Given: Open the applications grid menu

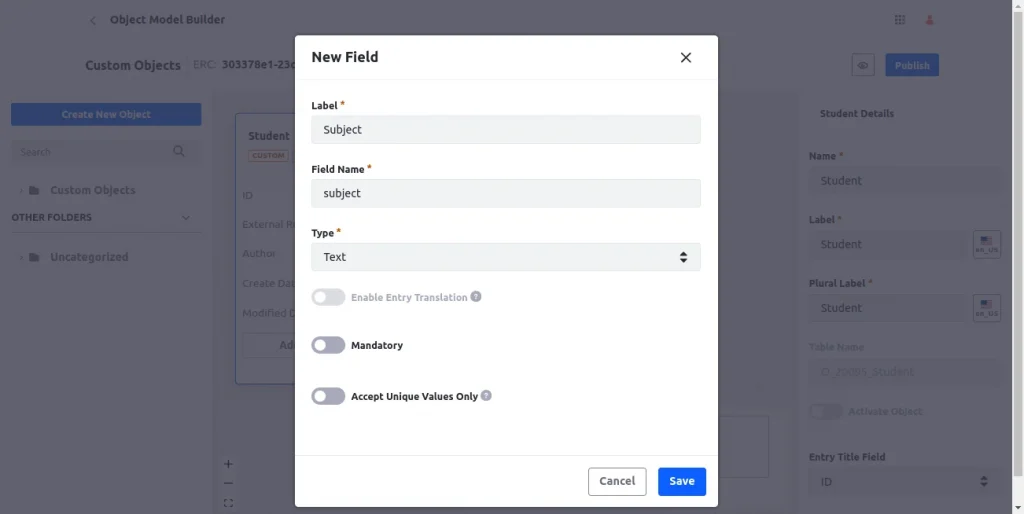Looking at the screenshot, I should tap(900, 20).
